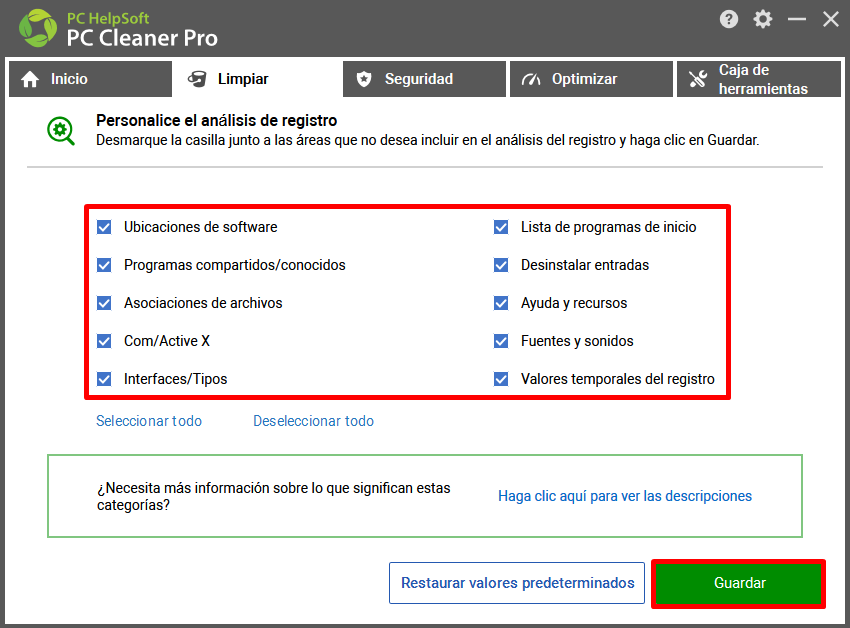Click the home icon in Inicio tab

tap(30, 79)
